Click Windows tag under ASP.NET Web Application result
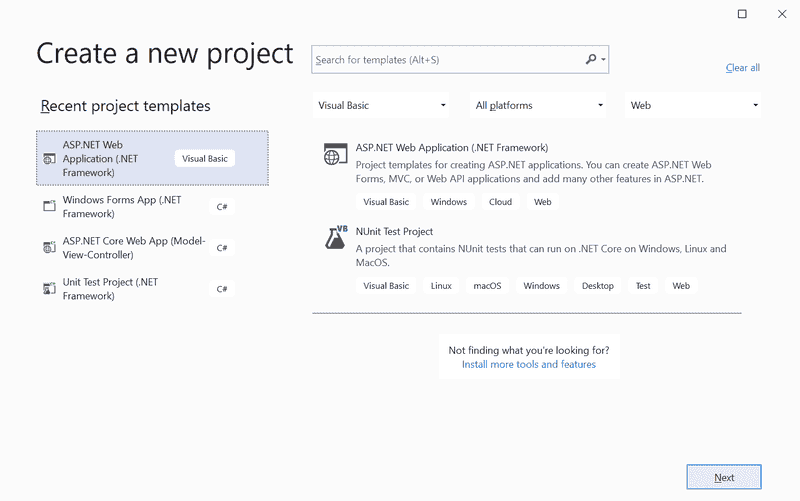The image size is (800, 501). [x=448, y=202]
